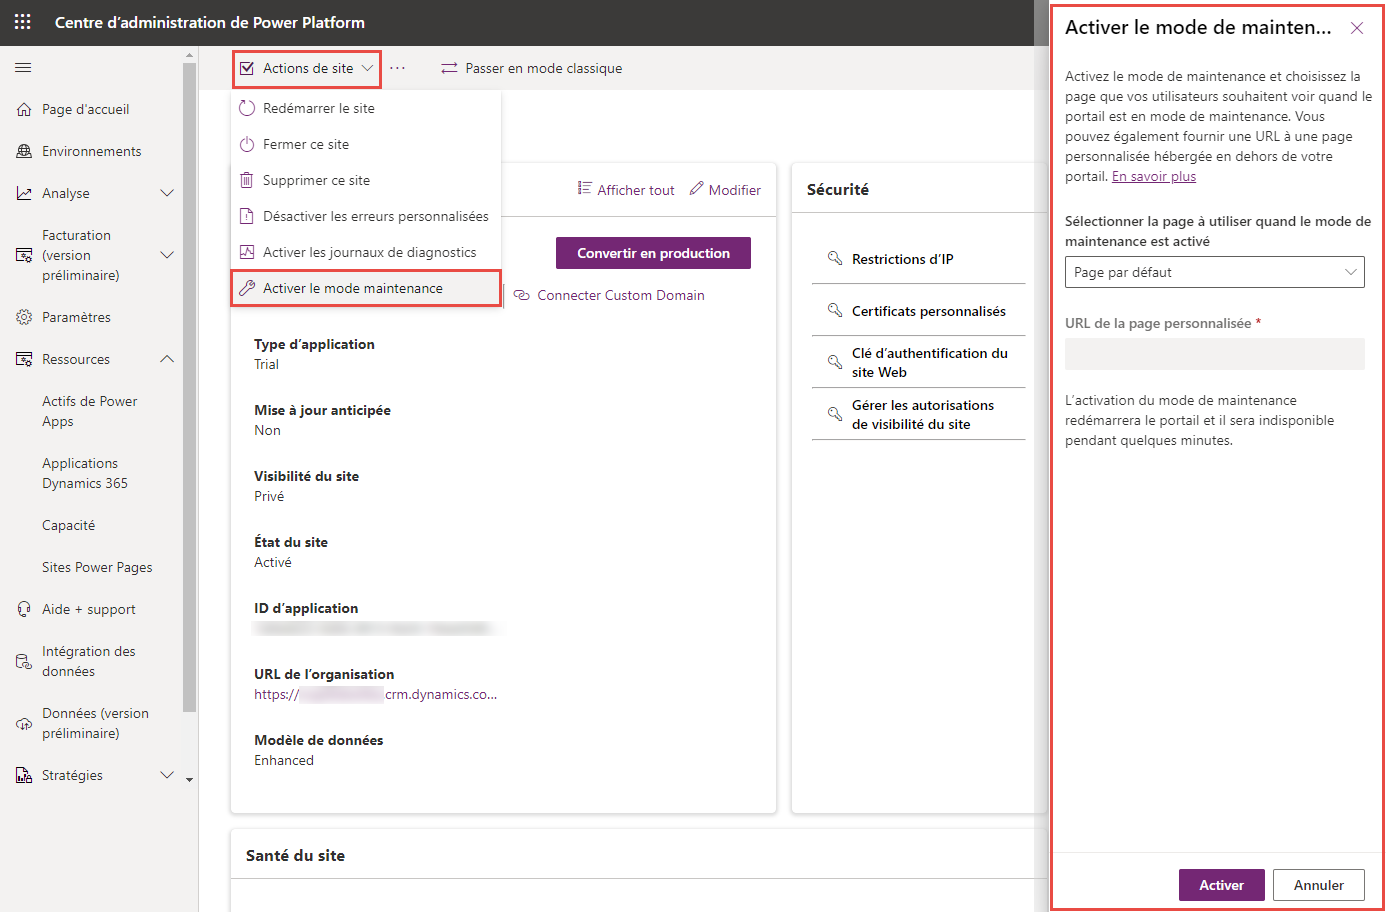The image size is (1386, 912).
Task: Open the Page par défaut dropdown
Action: pos(1215,272)
